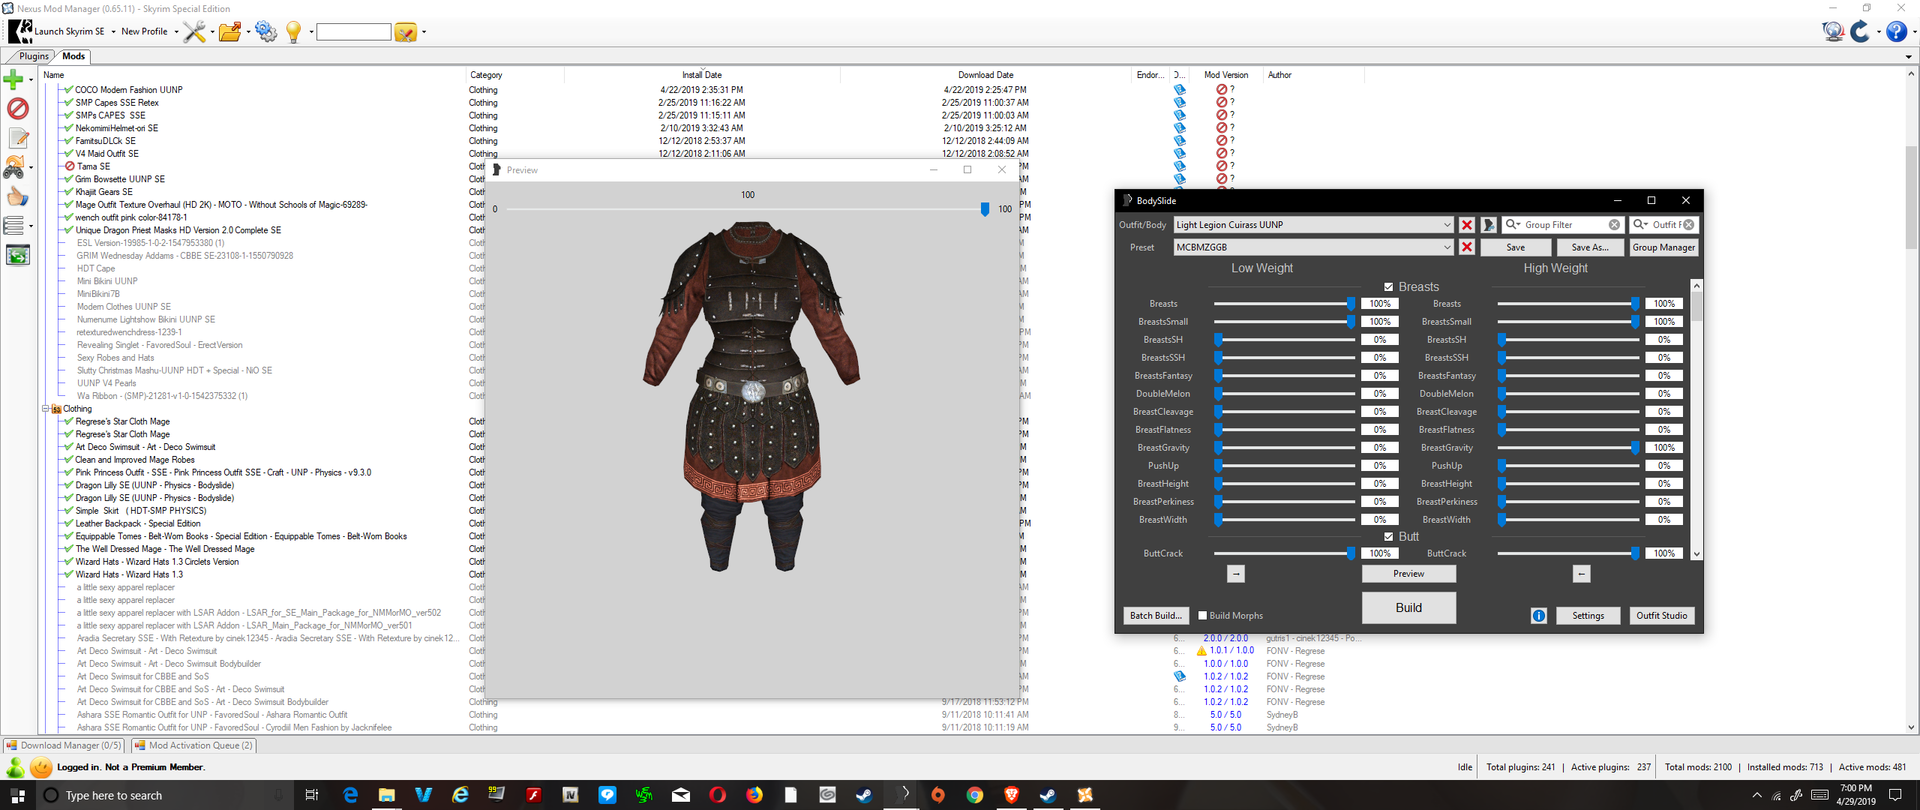
Task: Click the Save As... preset button
Action: (x=1590, y=248)
